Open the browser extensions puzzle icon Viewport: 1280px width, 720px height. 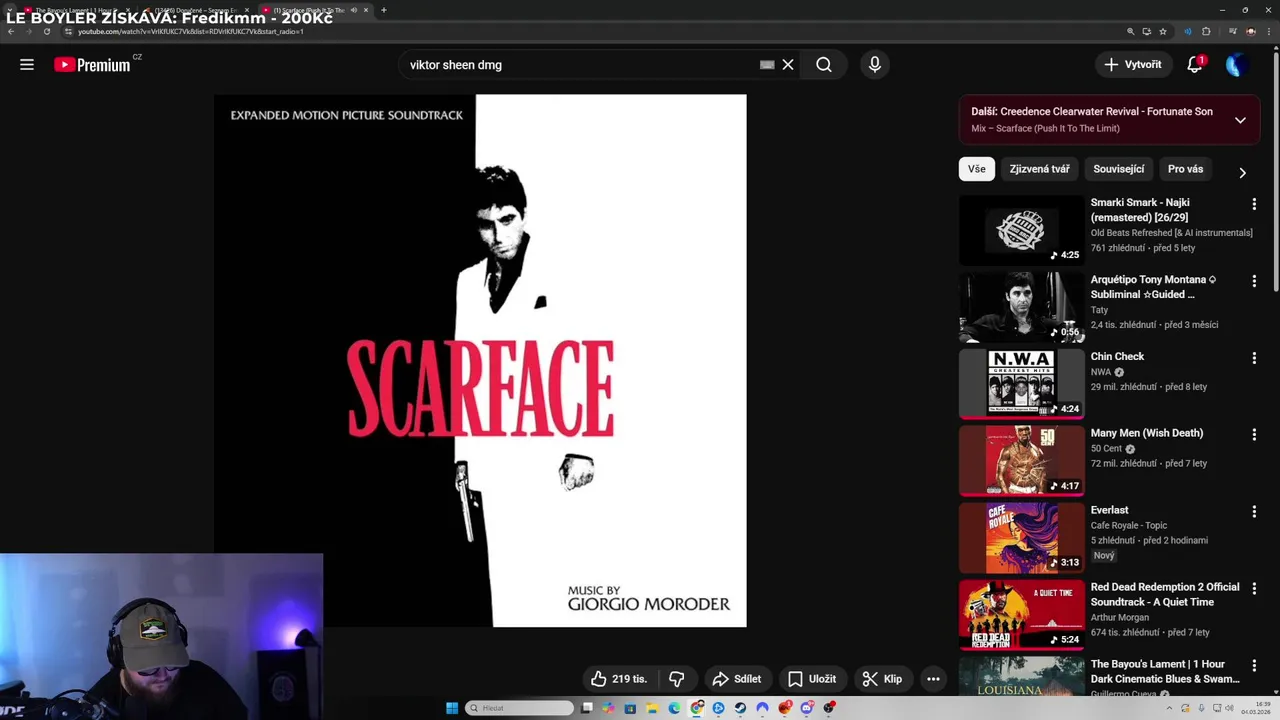[x=1206, y=31]
